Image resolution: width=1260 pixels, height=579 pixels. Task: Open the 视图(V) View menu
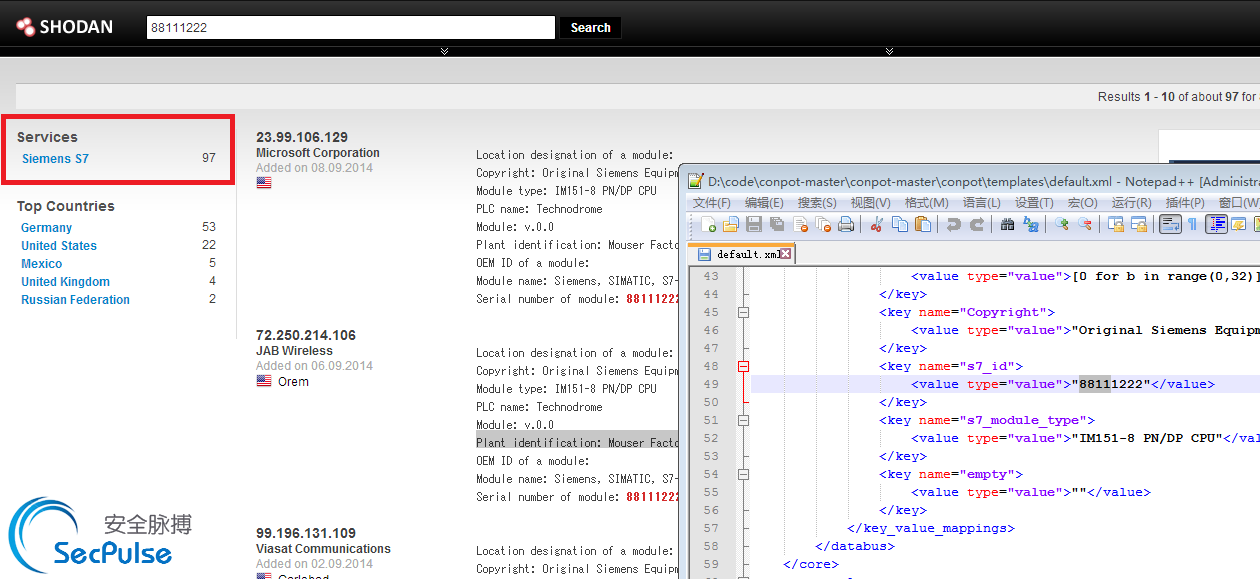[870, 203]
